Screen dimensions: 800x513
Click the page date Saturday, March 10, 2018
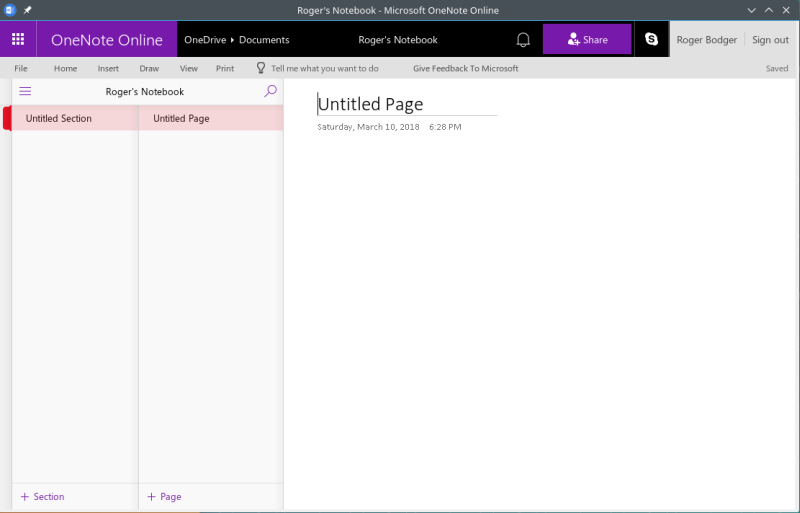368,127
